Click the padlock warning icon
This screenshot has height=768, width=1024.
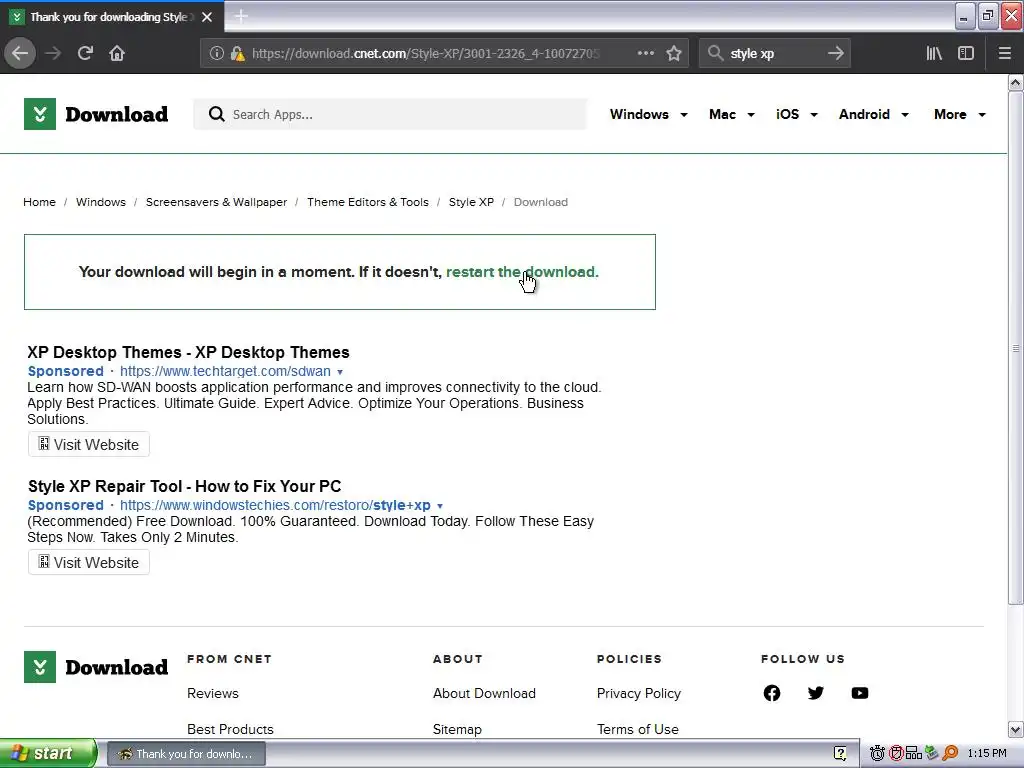tap(236, 54)
